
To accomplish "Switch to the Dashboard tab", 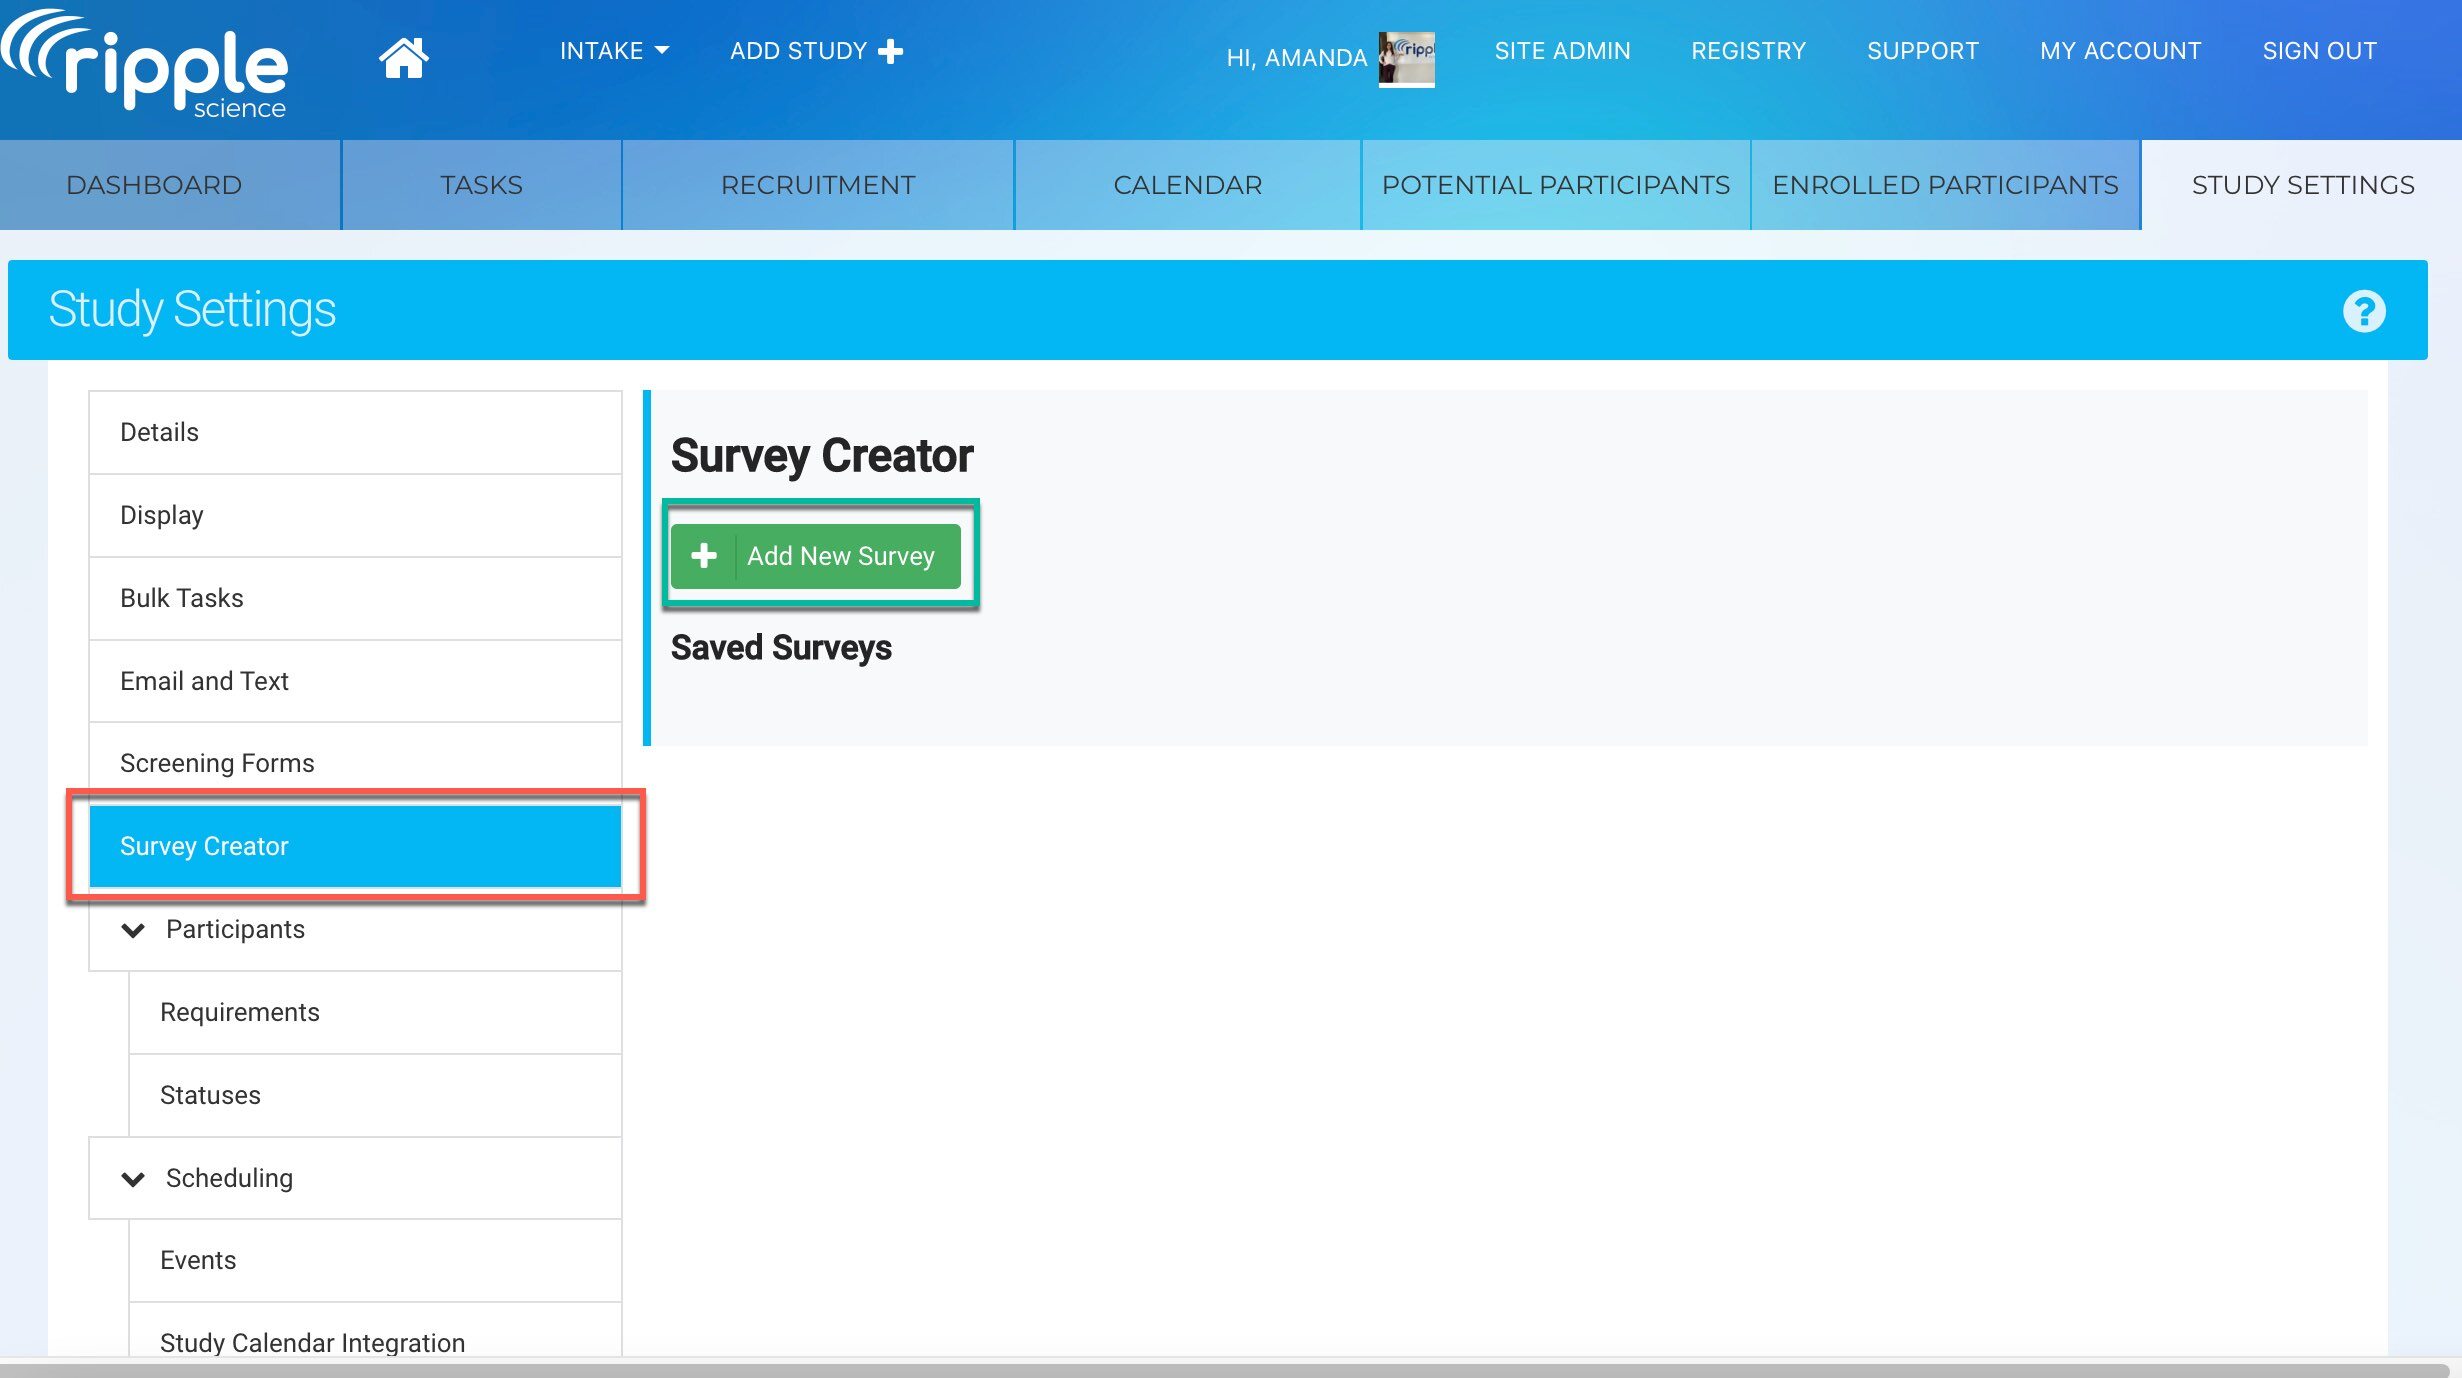I will 154,185.
